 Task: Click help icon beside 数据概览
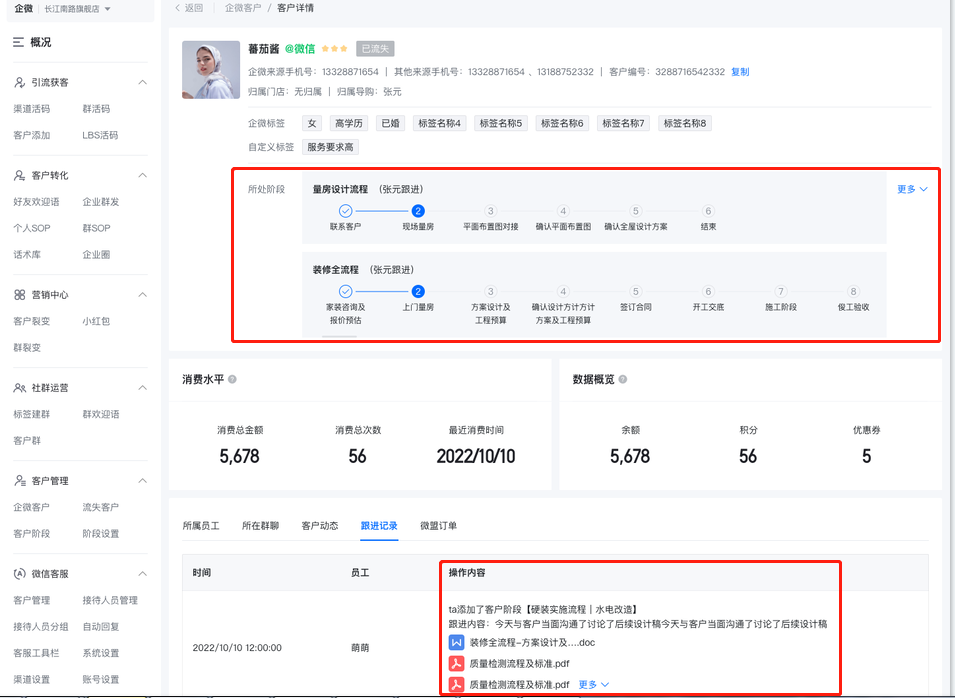click(622, 379)
